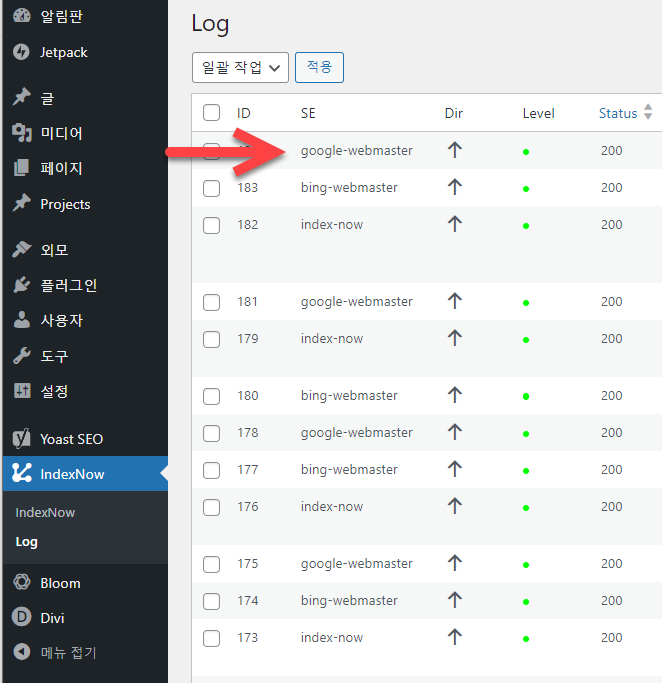Viewport: 662px width, 683px height.
Task: Check the box for log entry 182
Action: click(211, 226)
